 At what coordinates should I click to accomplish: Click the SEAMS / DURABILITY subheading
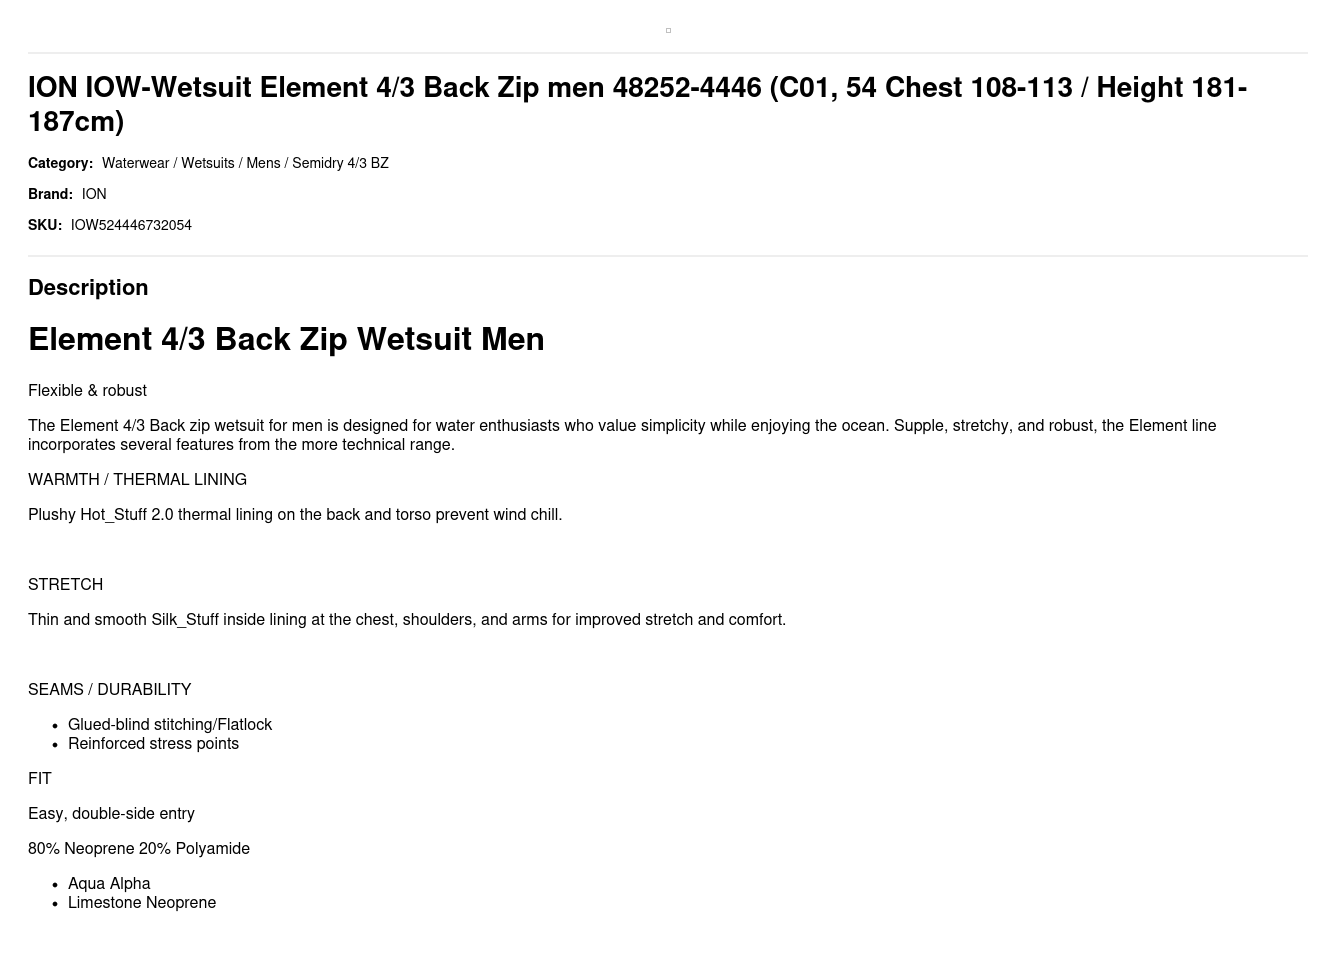pos(109,690)
